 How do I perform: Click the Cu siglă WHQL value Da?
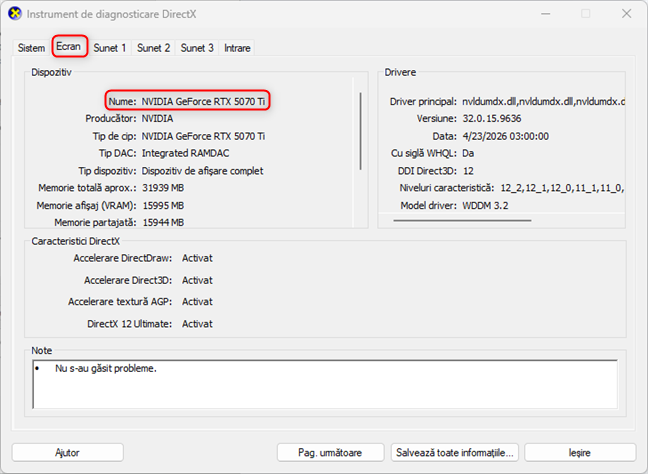(468, 153)
